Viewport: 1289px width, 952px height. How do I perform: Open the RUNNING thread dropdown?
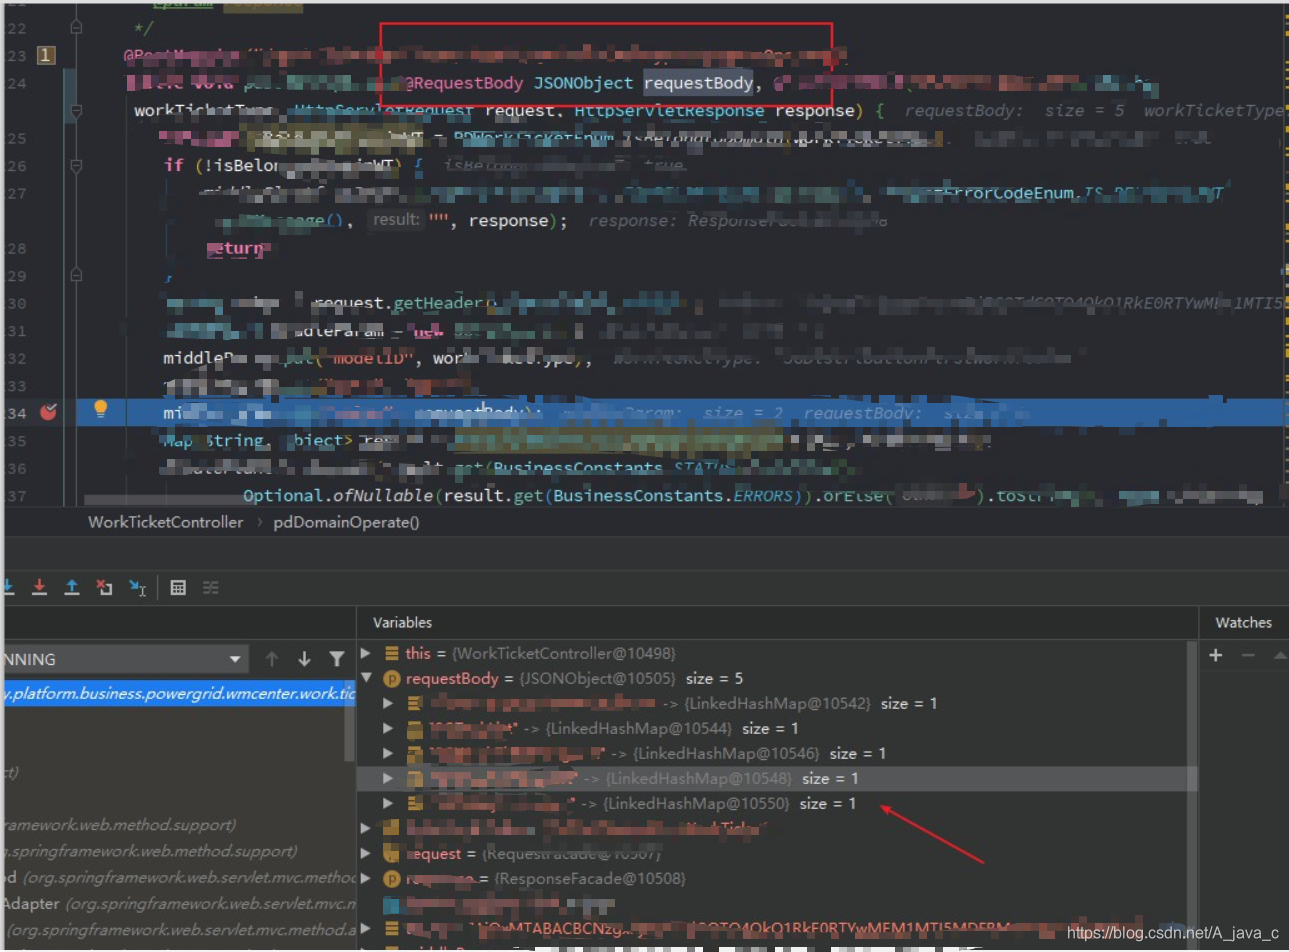(x=125, y=659)
